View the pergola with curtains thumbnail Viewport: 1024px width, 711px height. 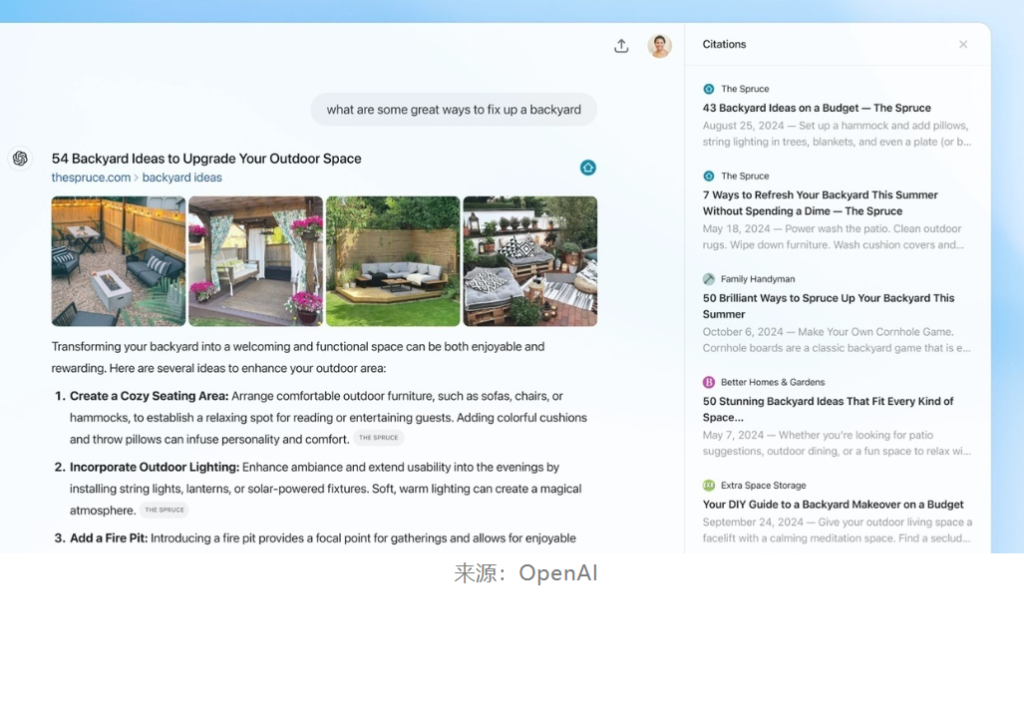[x=255, y=261]
